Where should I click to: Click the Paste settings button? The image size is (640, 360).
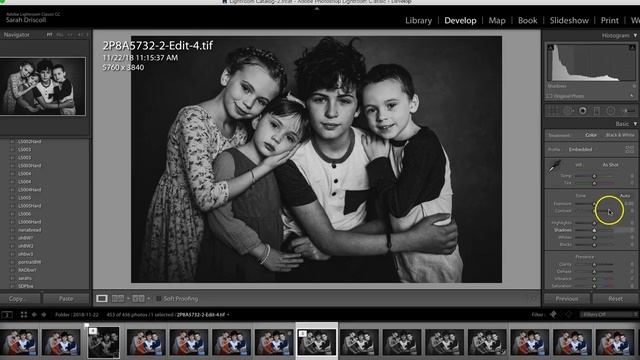[66, 299]
